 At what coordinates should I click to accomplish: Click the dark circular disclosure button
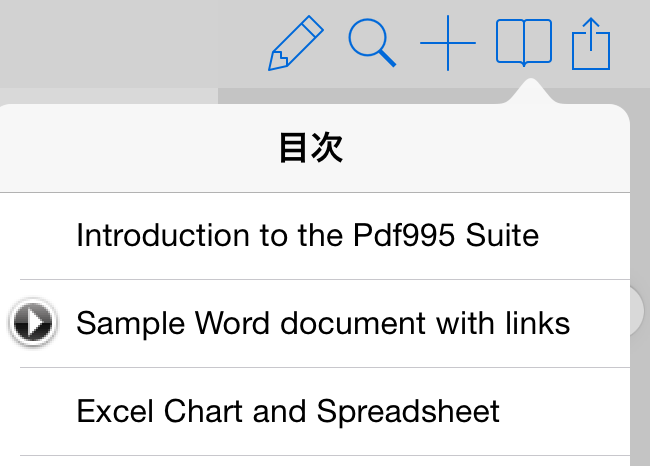pos(33,323)
